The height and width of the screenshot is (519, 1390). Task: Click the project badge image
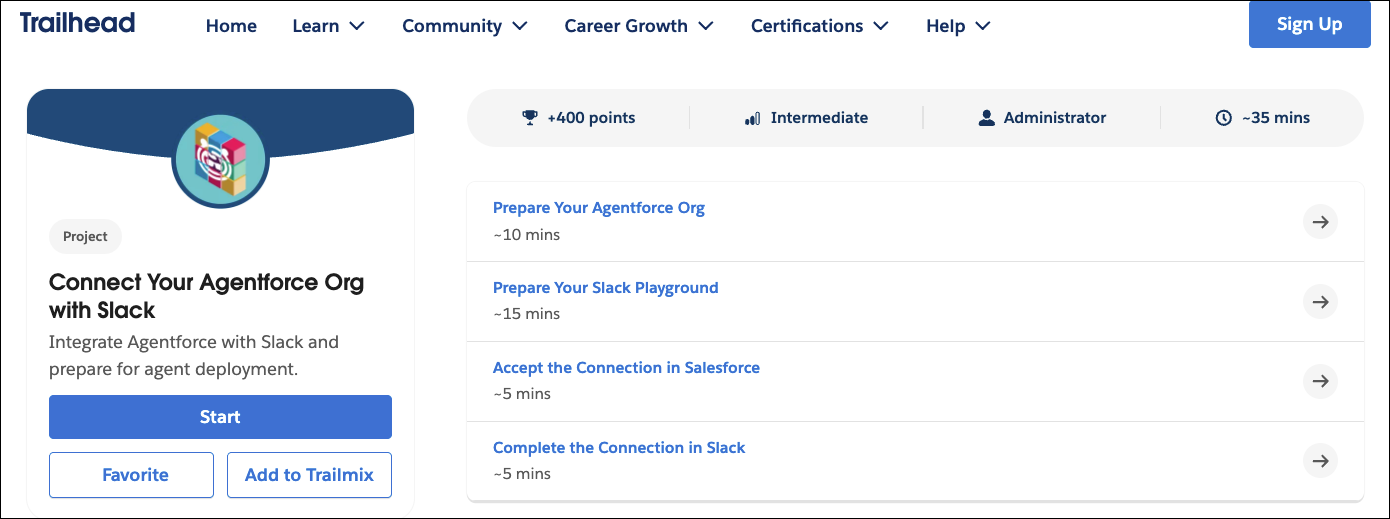220,161
